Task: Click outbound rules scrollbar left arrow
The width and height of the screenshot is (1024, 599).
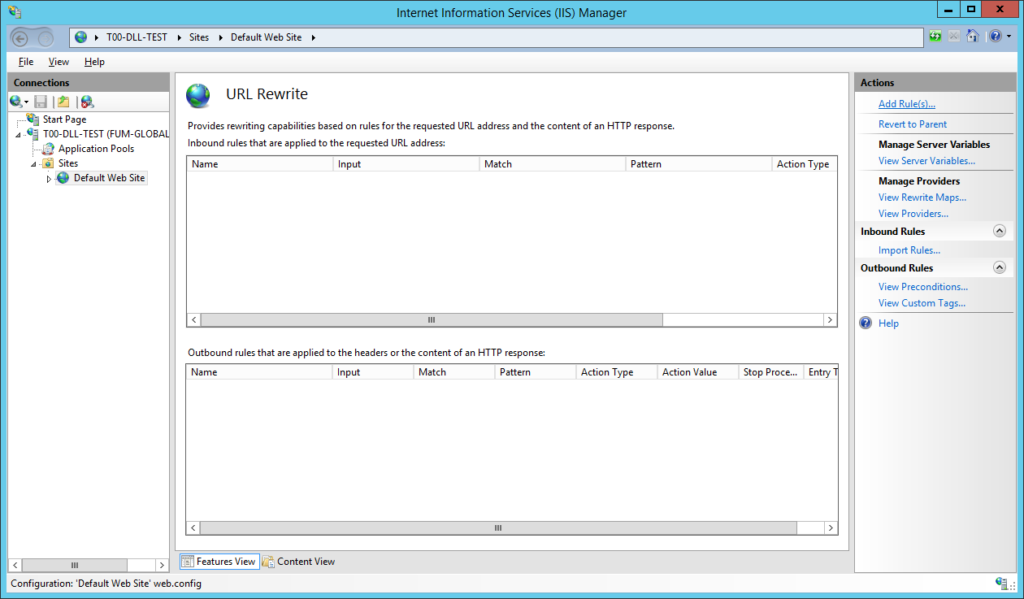Action: (x=193, y=527)
